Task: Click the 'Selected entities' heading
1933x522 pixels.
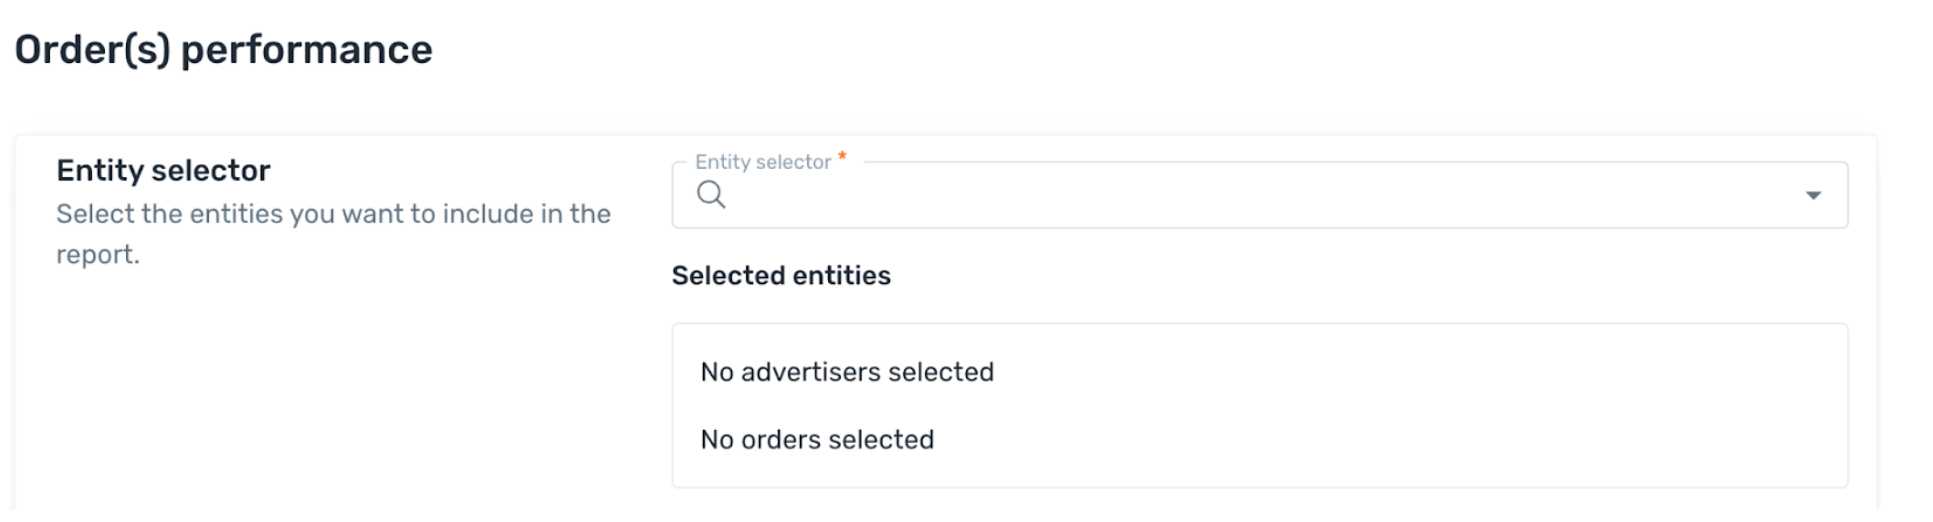Action: pyautogui.click(x=781, y=275)
